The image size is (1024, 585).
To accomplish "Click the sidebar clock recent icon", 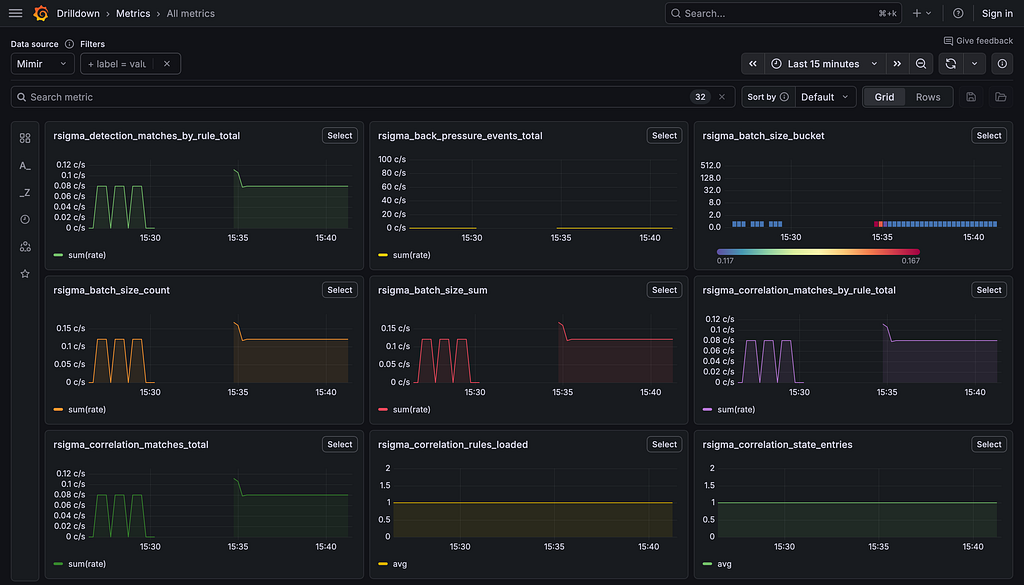I will point(25,219).
